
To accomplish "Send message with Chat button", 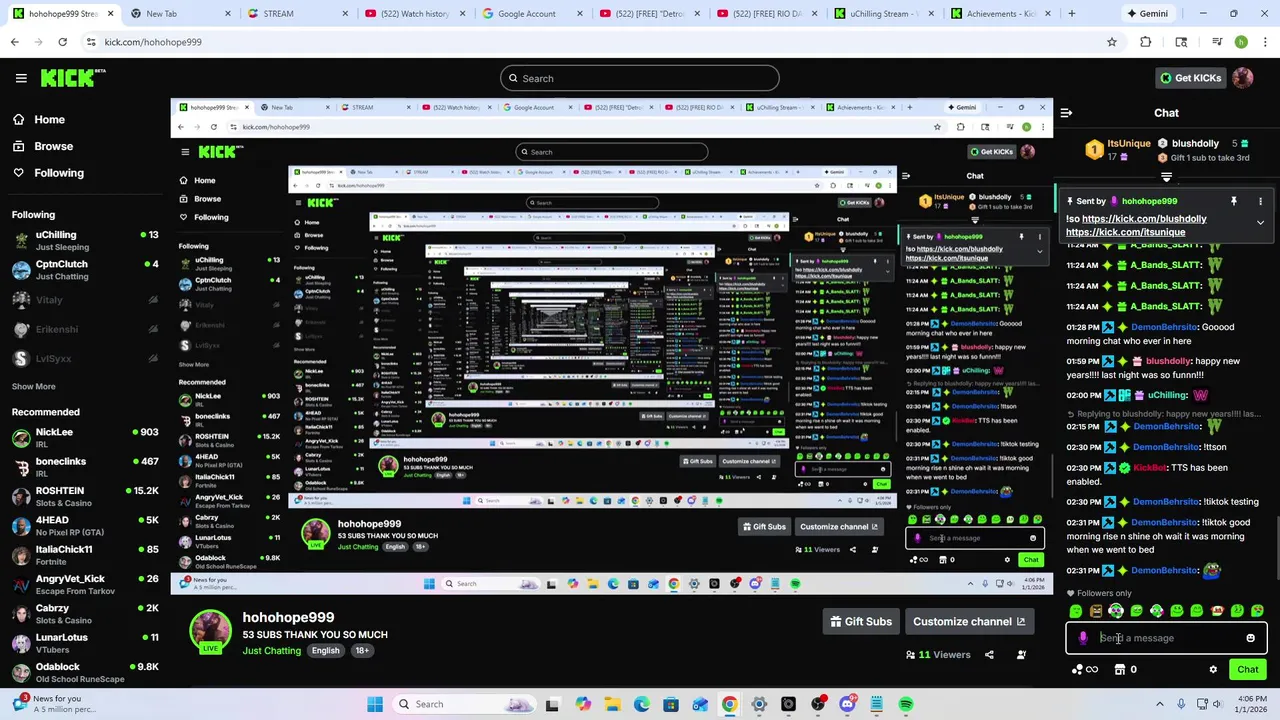I will (x=1248, y=670).
